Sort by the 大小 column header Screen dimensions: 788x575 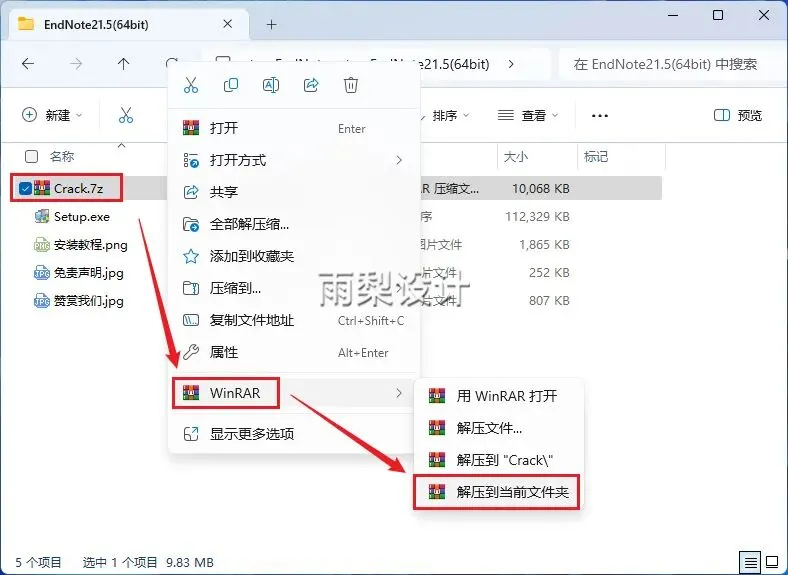click(x=516, y=156)
